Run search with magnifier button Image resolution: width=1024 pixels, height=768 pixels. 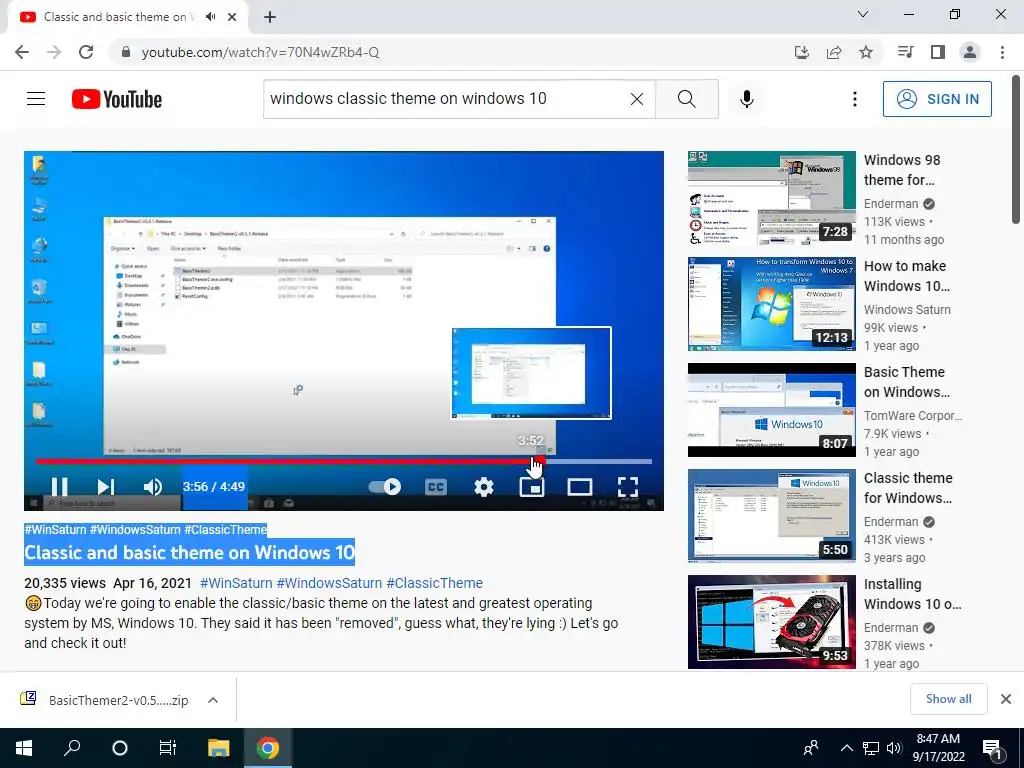(686, 99)
